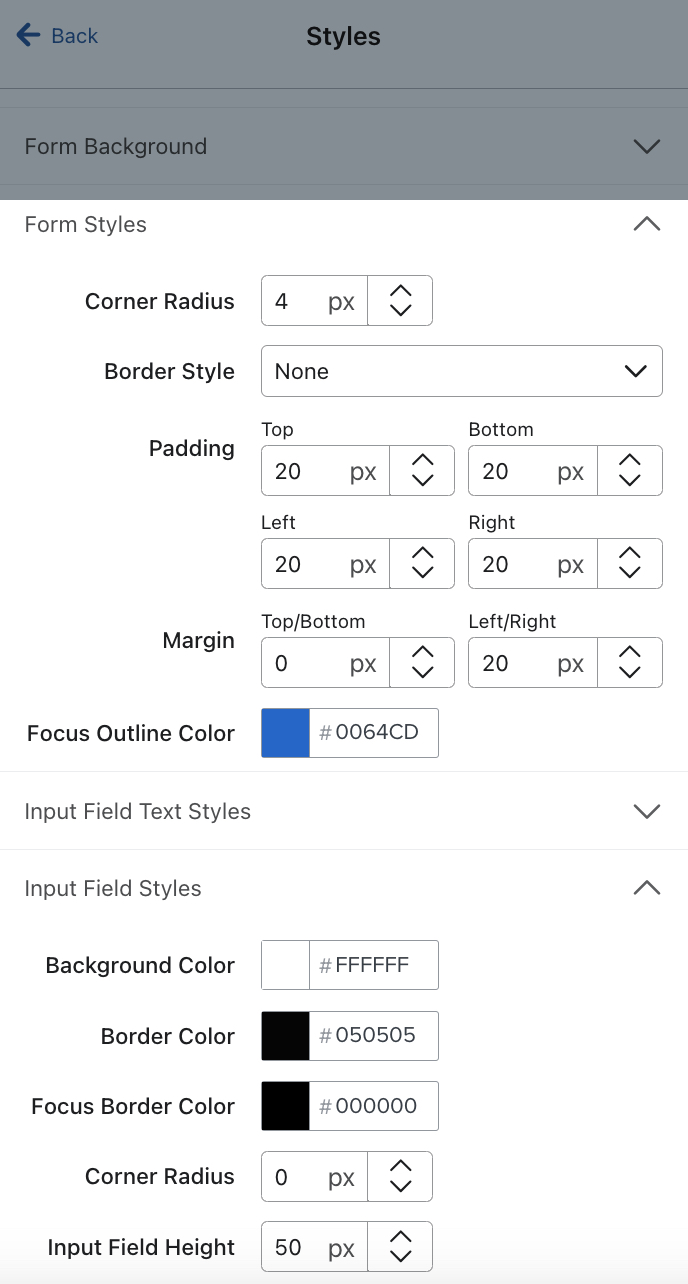Expand the Input Field Text Styles section
The image size is (688, 1284).
pos(646,811)
